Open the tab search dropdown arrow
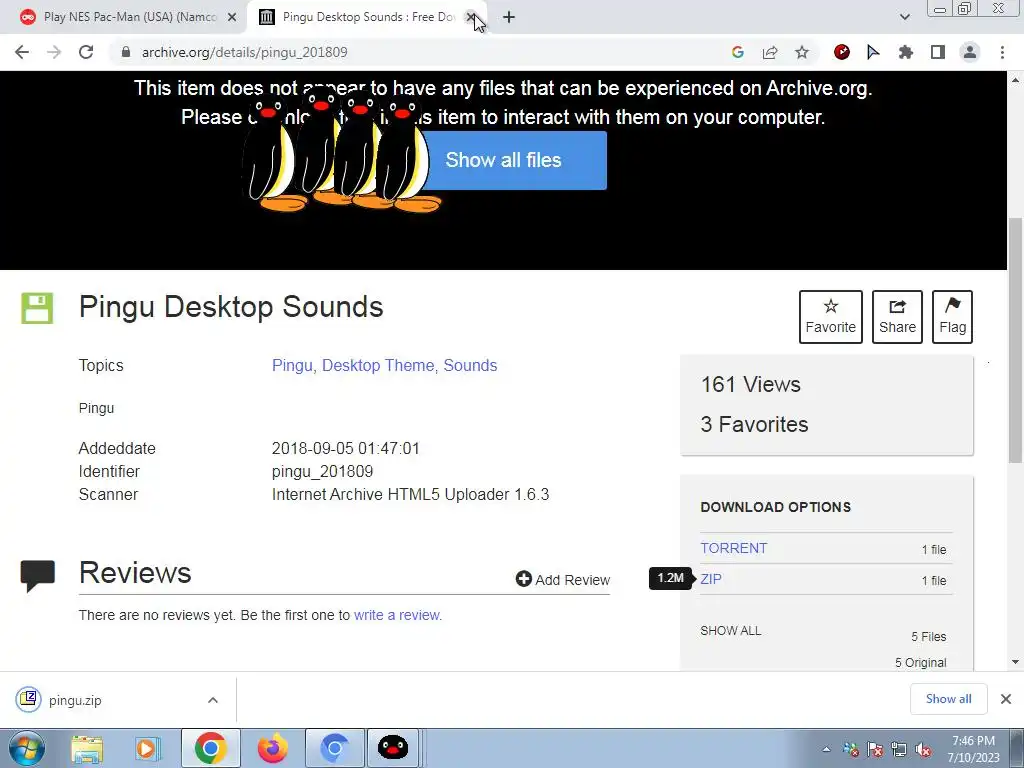This screenshot has height=768, width=1024. coord(904,18)
